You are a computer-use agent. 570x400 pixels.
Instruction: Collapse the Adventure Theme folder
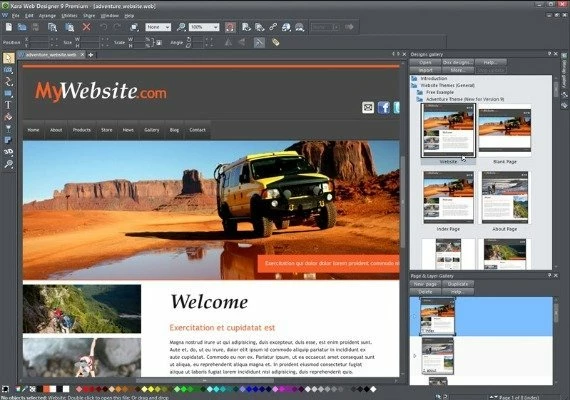coord(420,99)
